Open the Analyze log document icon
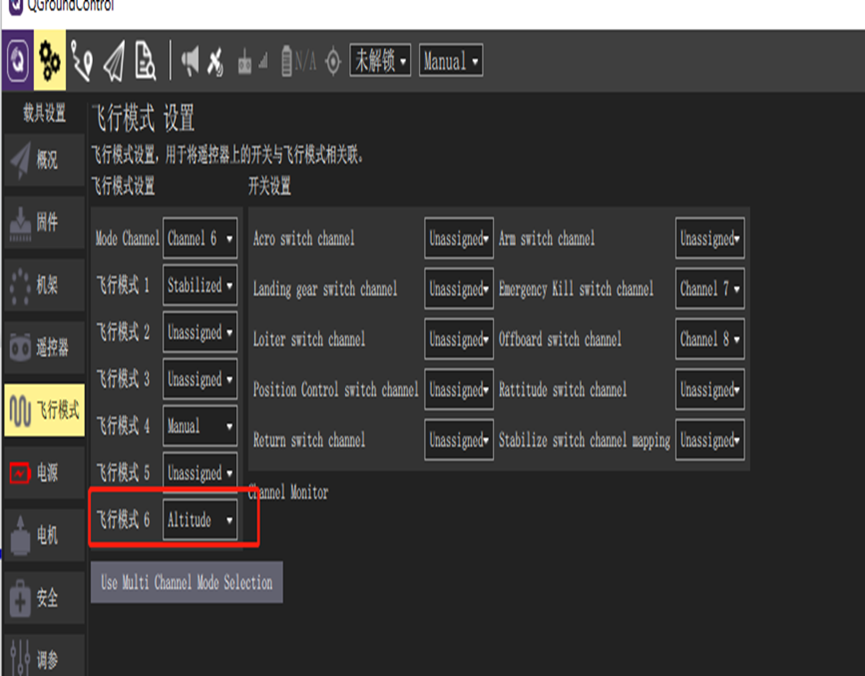Screen dimensions: 865x676 (146, 61)
